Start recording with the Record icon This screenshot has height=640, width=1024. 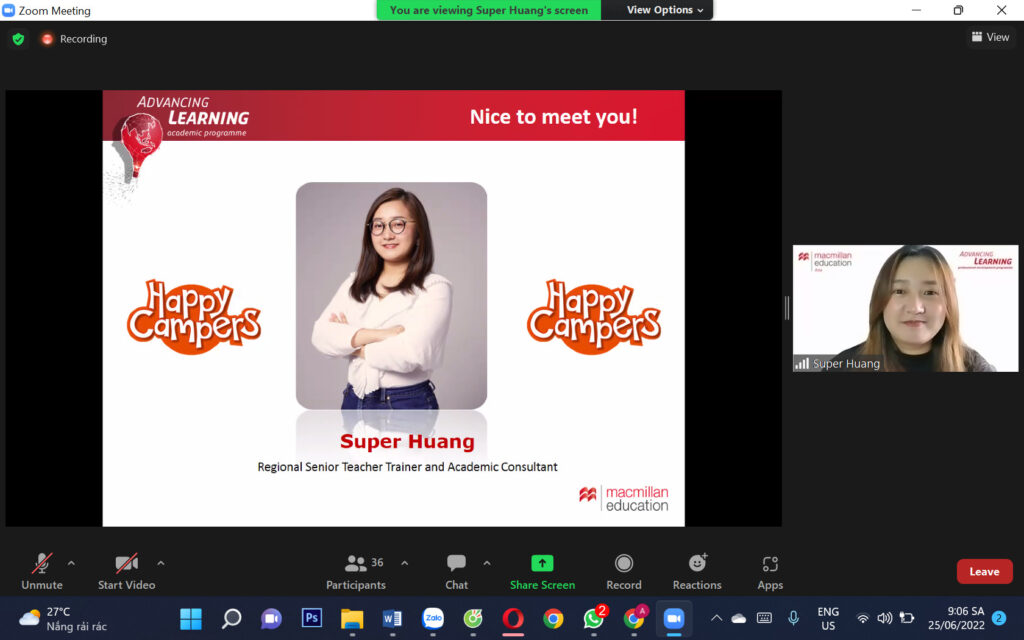623,564
